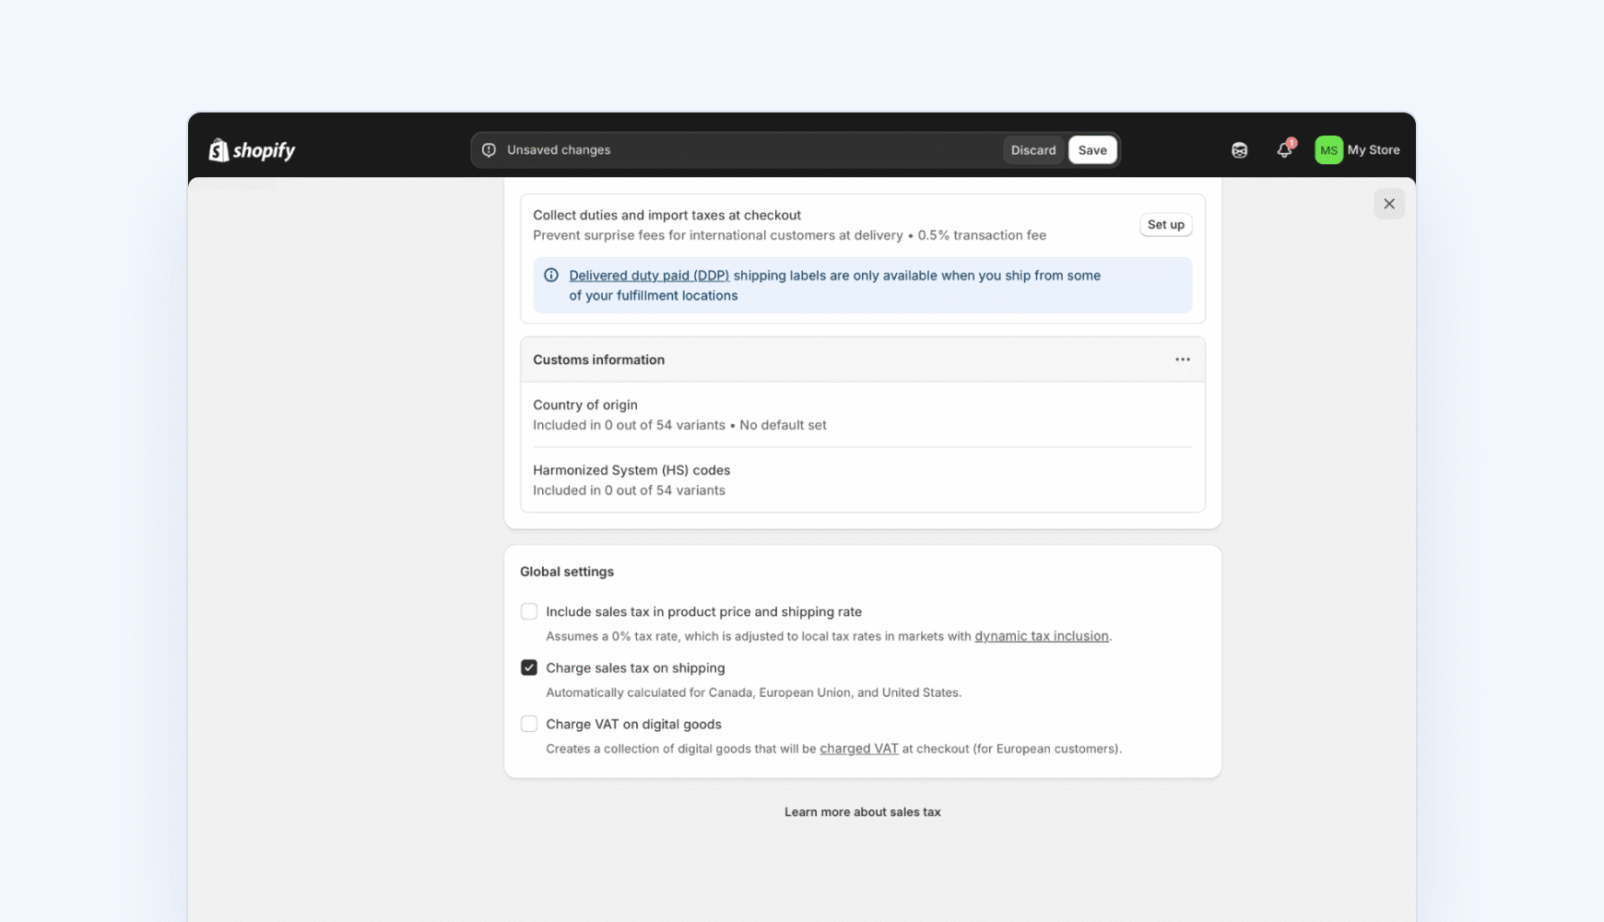Click the Unsaved changes alert icon
Screen dimensions: 1604x922
(489, 150)
